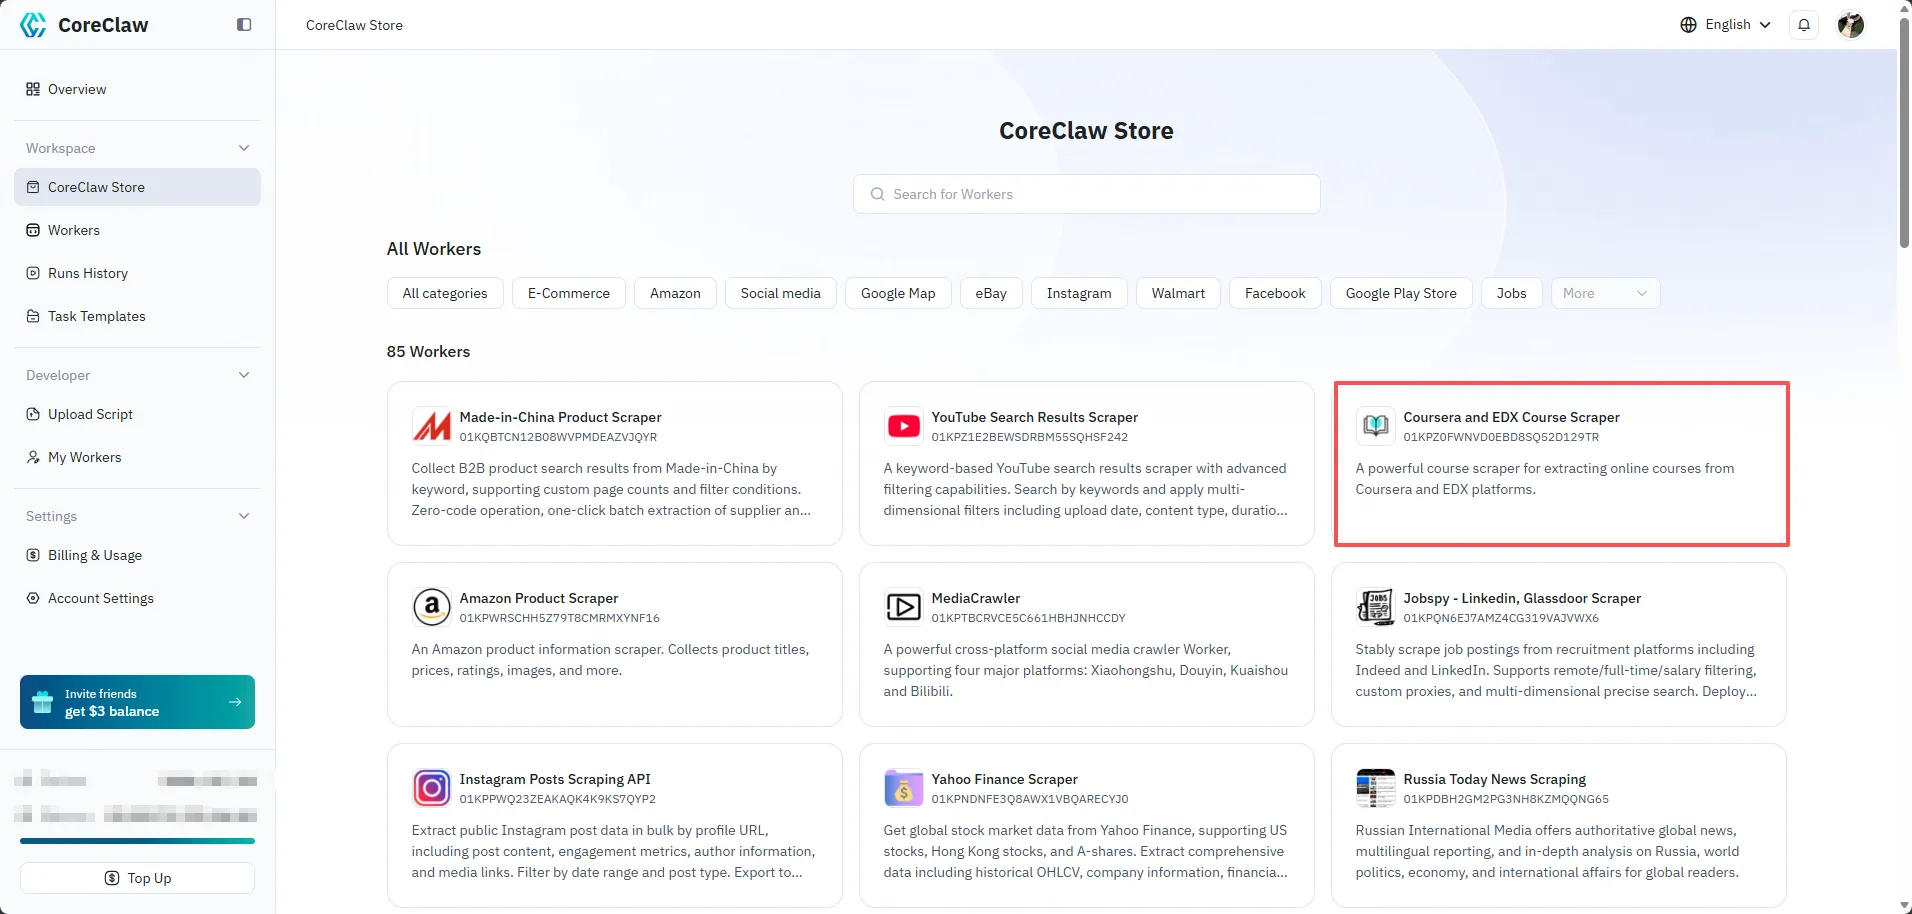This screenshot has height=914, width=1912.
Task: Open Overview from the sidebar
Action: coord(137,89)
